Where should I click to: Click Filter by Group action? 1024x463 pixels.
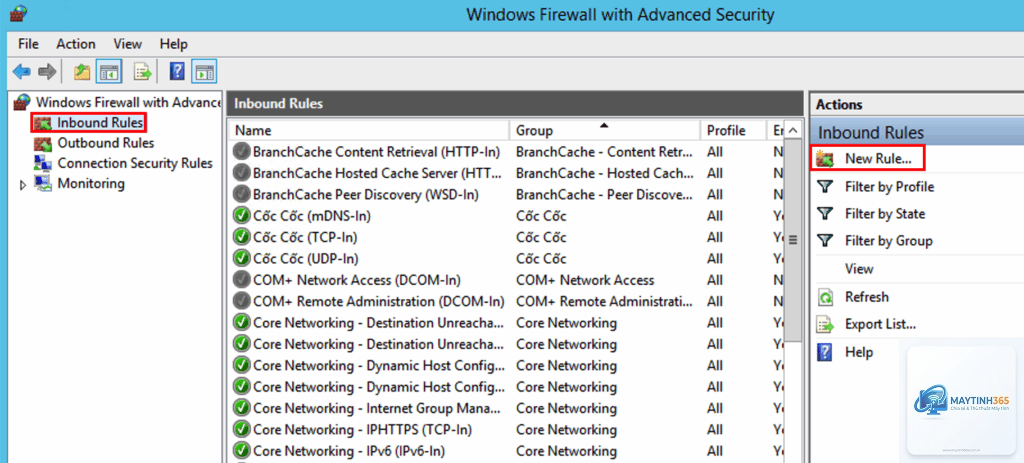(888, 241)
